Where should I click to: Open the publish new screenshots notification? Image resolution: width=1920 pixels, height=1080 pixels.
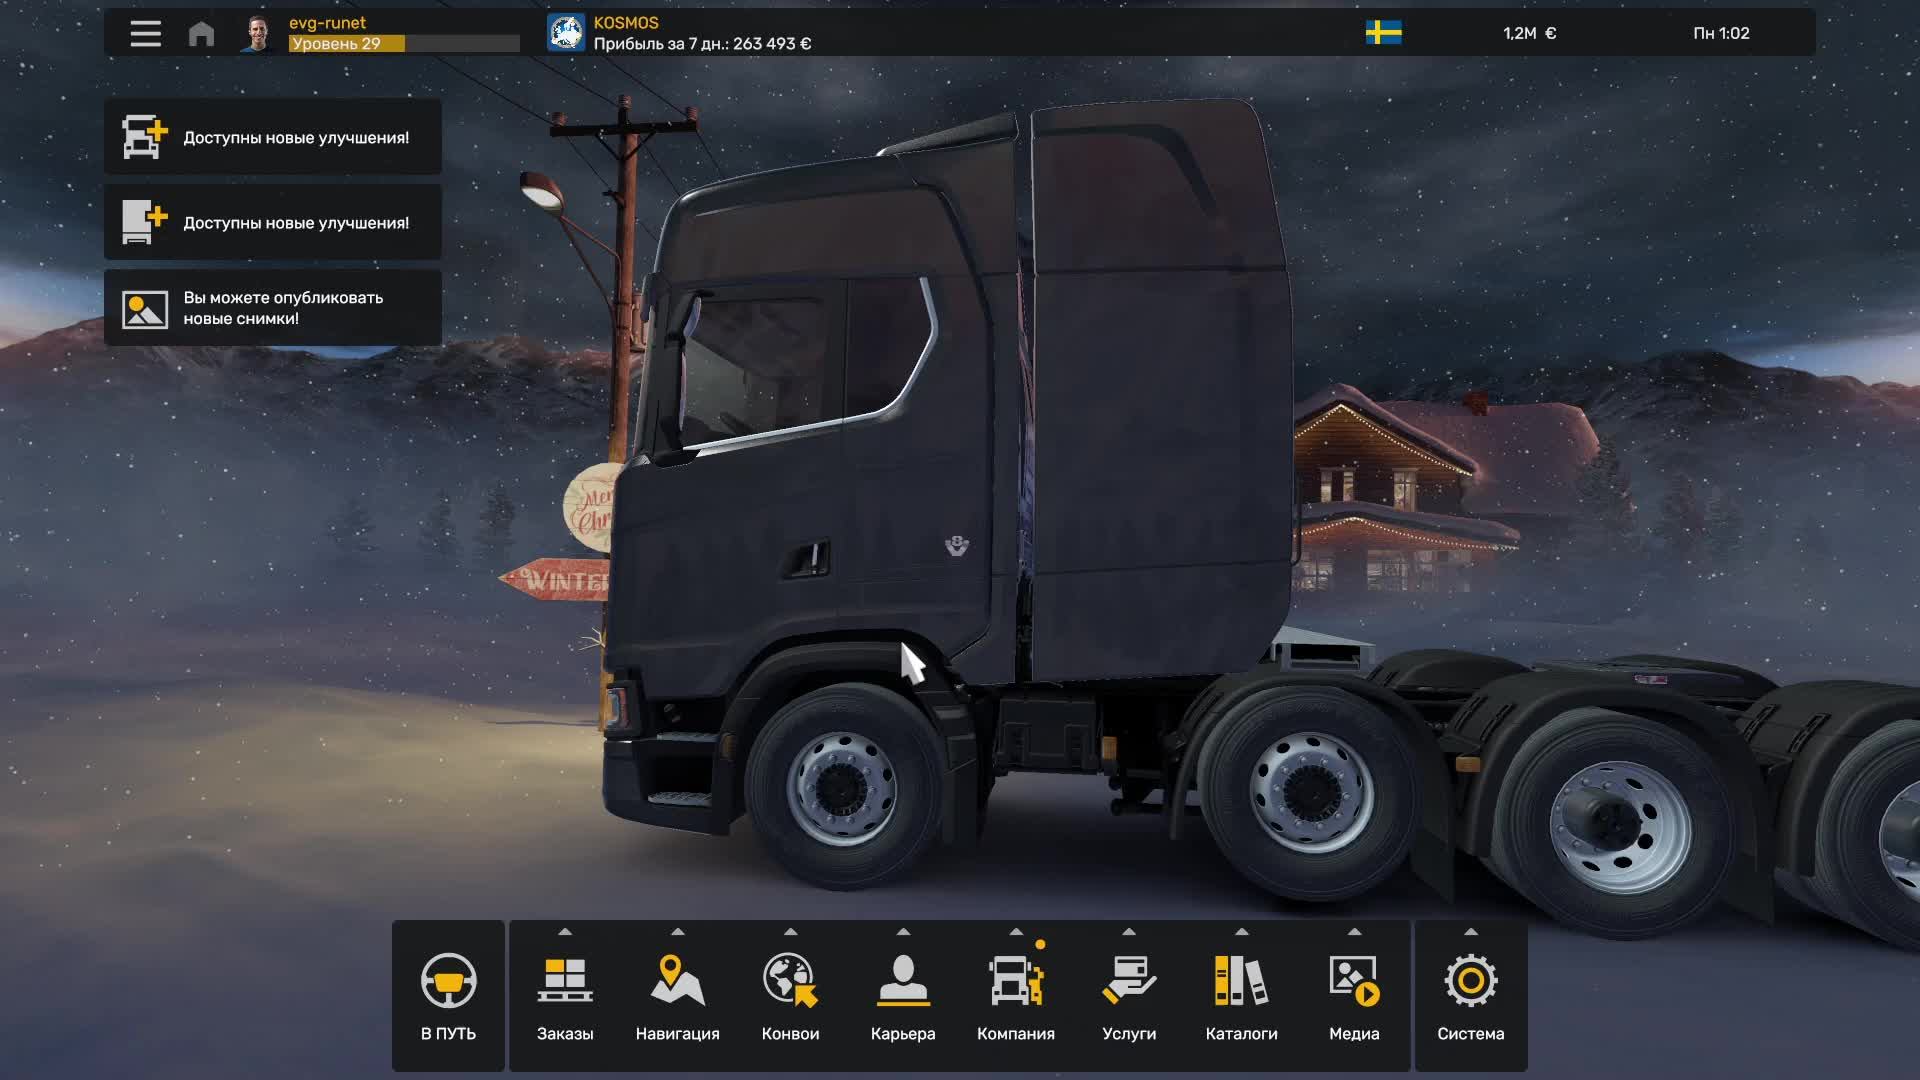[273, 308]
